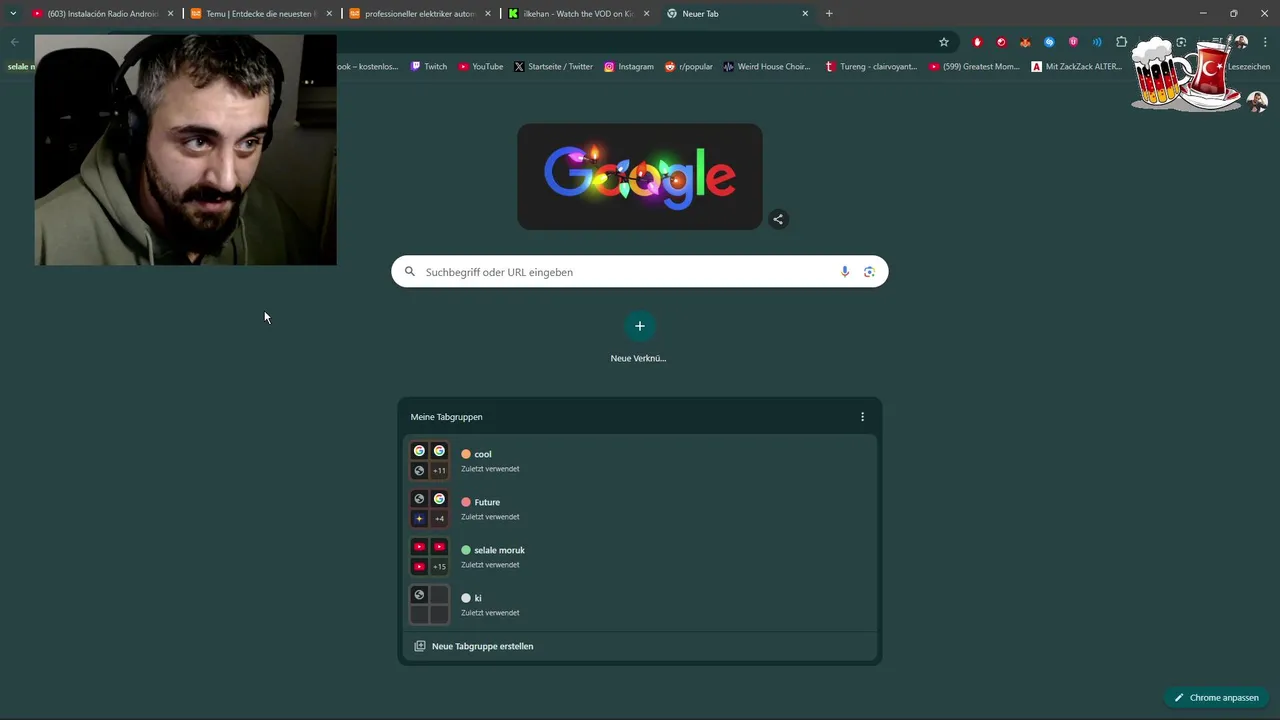Click the Chrome anpassen button
The width and height of the screenshot is (1280, 720).
1216,697
